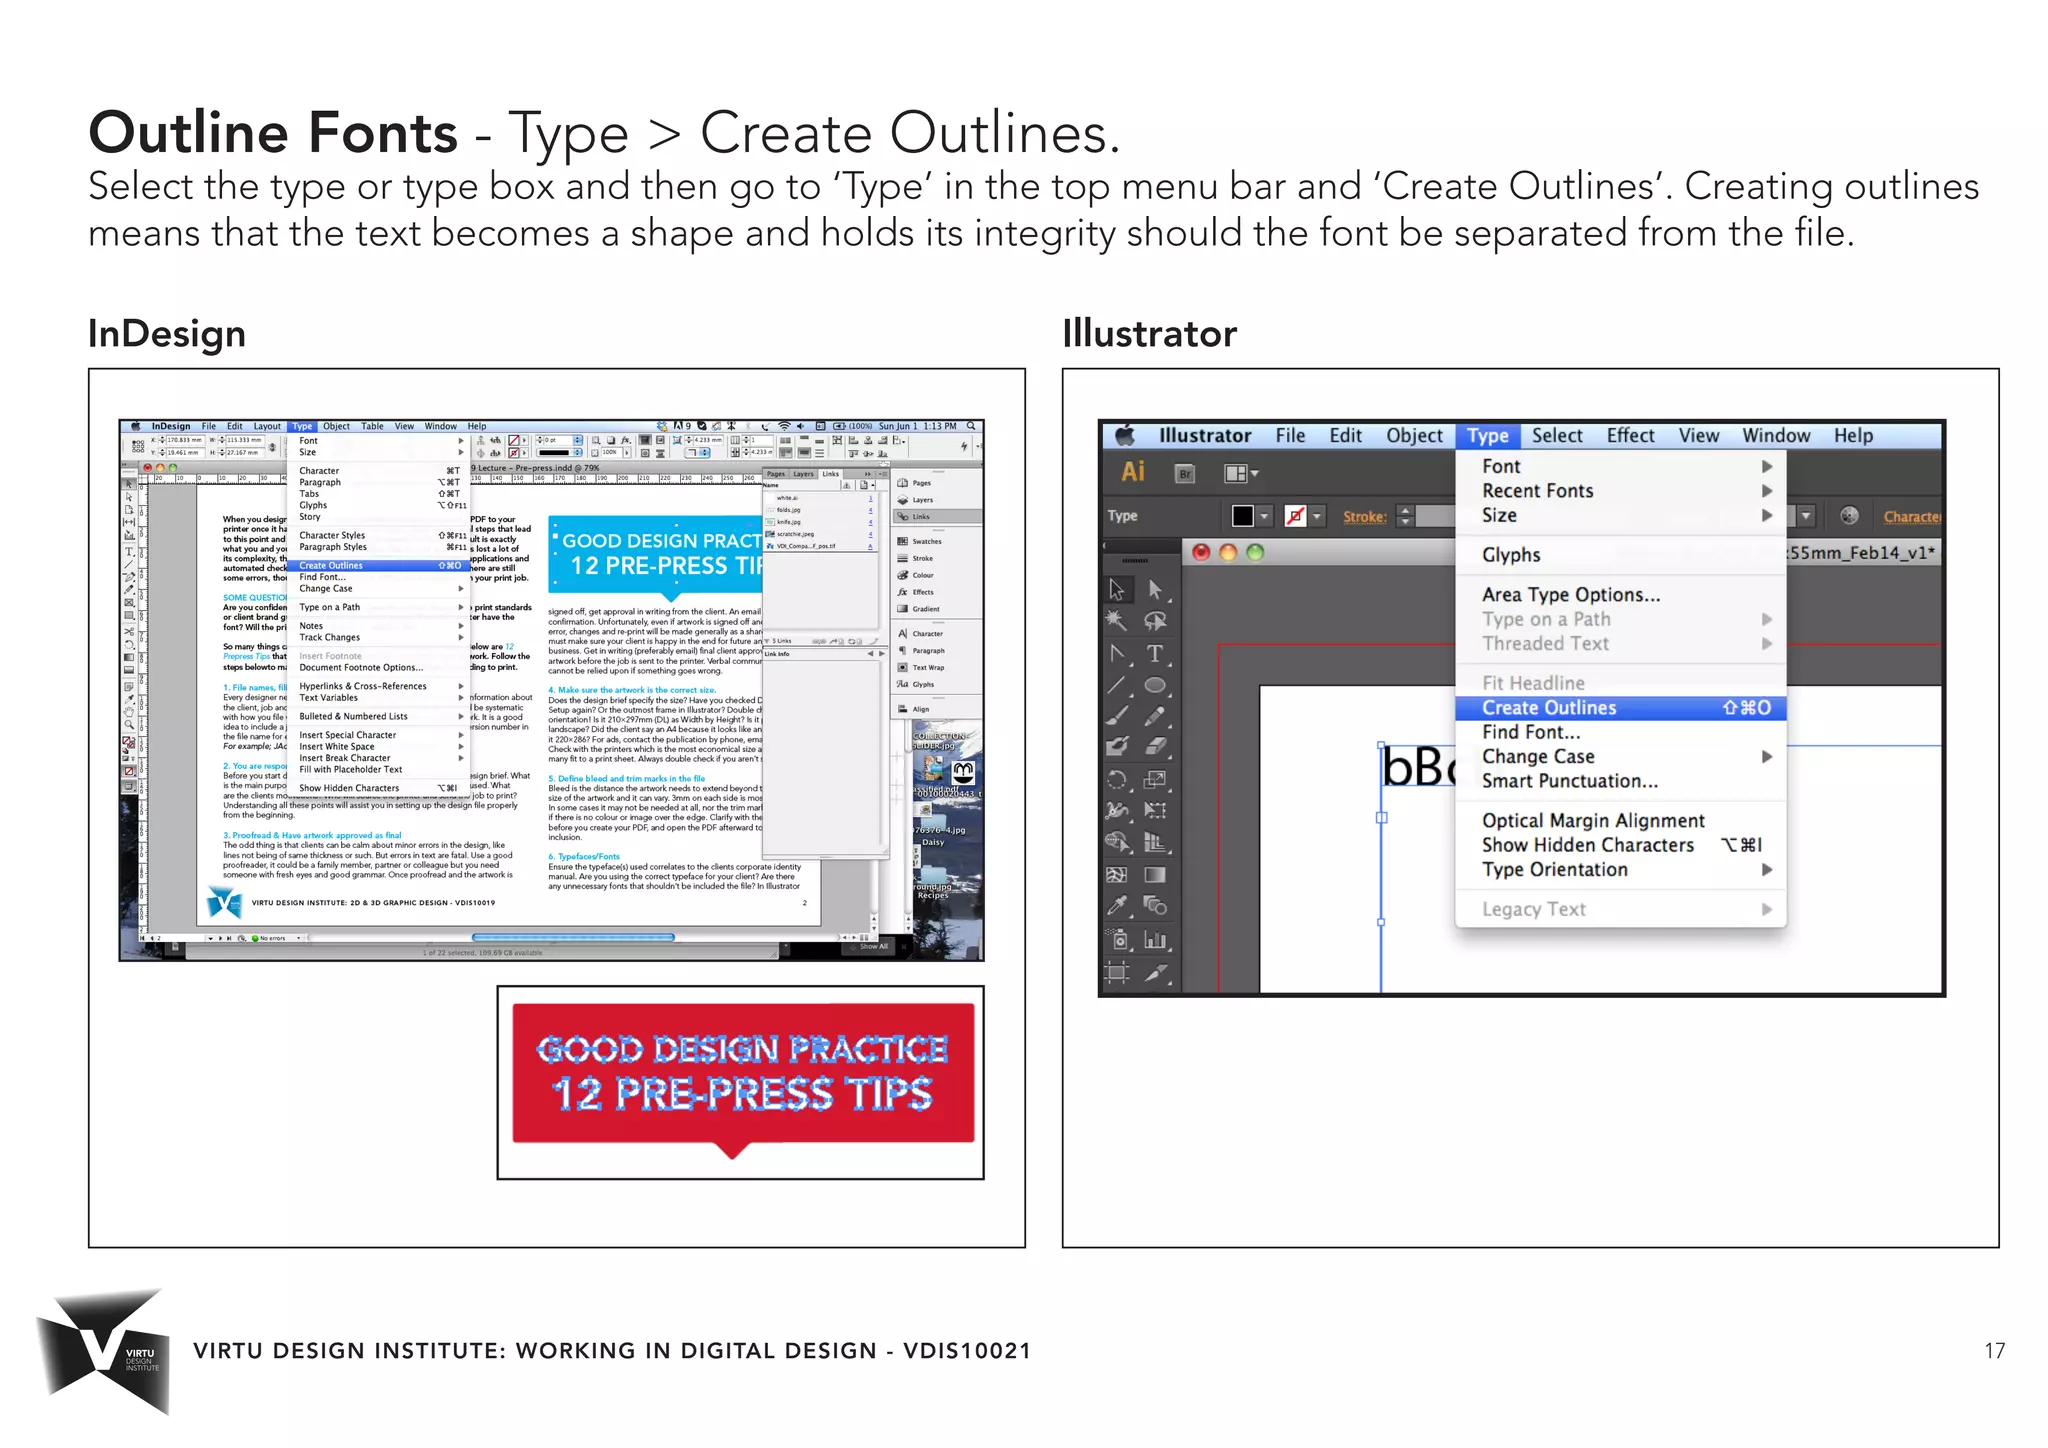The width and height of the screenshot is (2048, 1448).
Task: Open the Select menu in Illustrator menu bar
Action: 1557,435
